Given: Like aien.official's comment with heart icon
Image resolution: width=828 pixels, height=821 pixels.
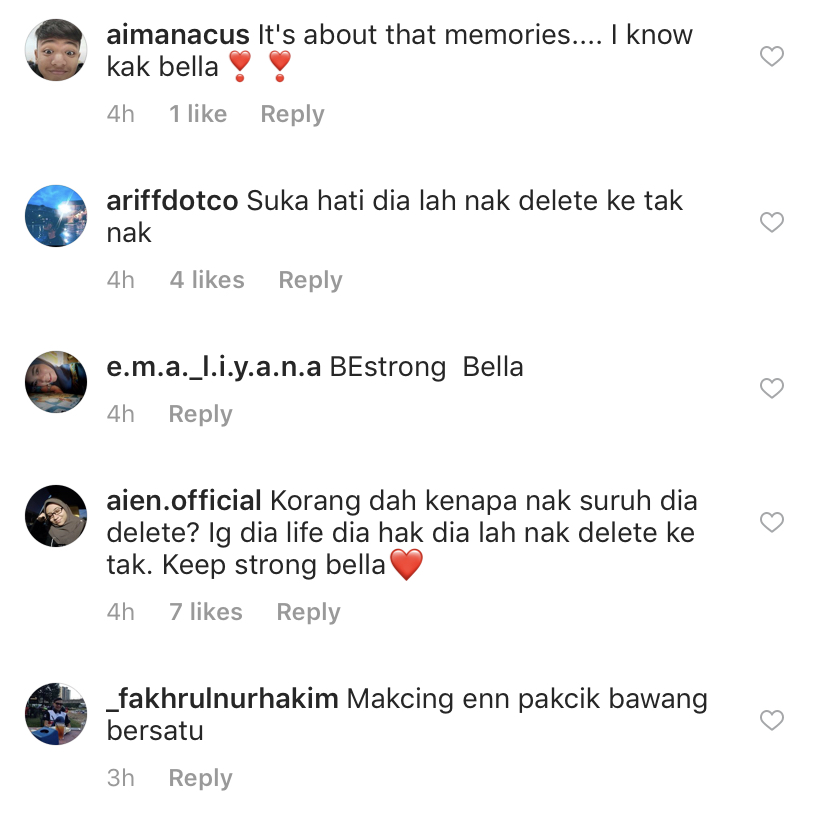Looking at the screenshot, I should coord(771,522).
